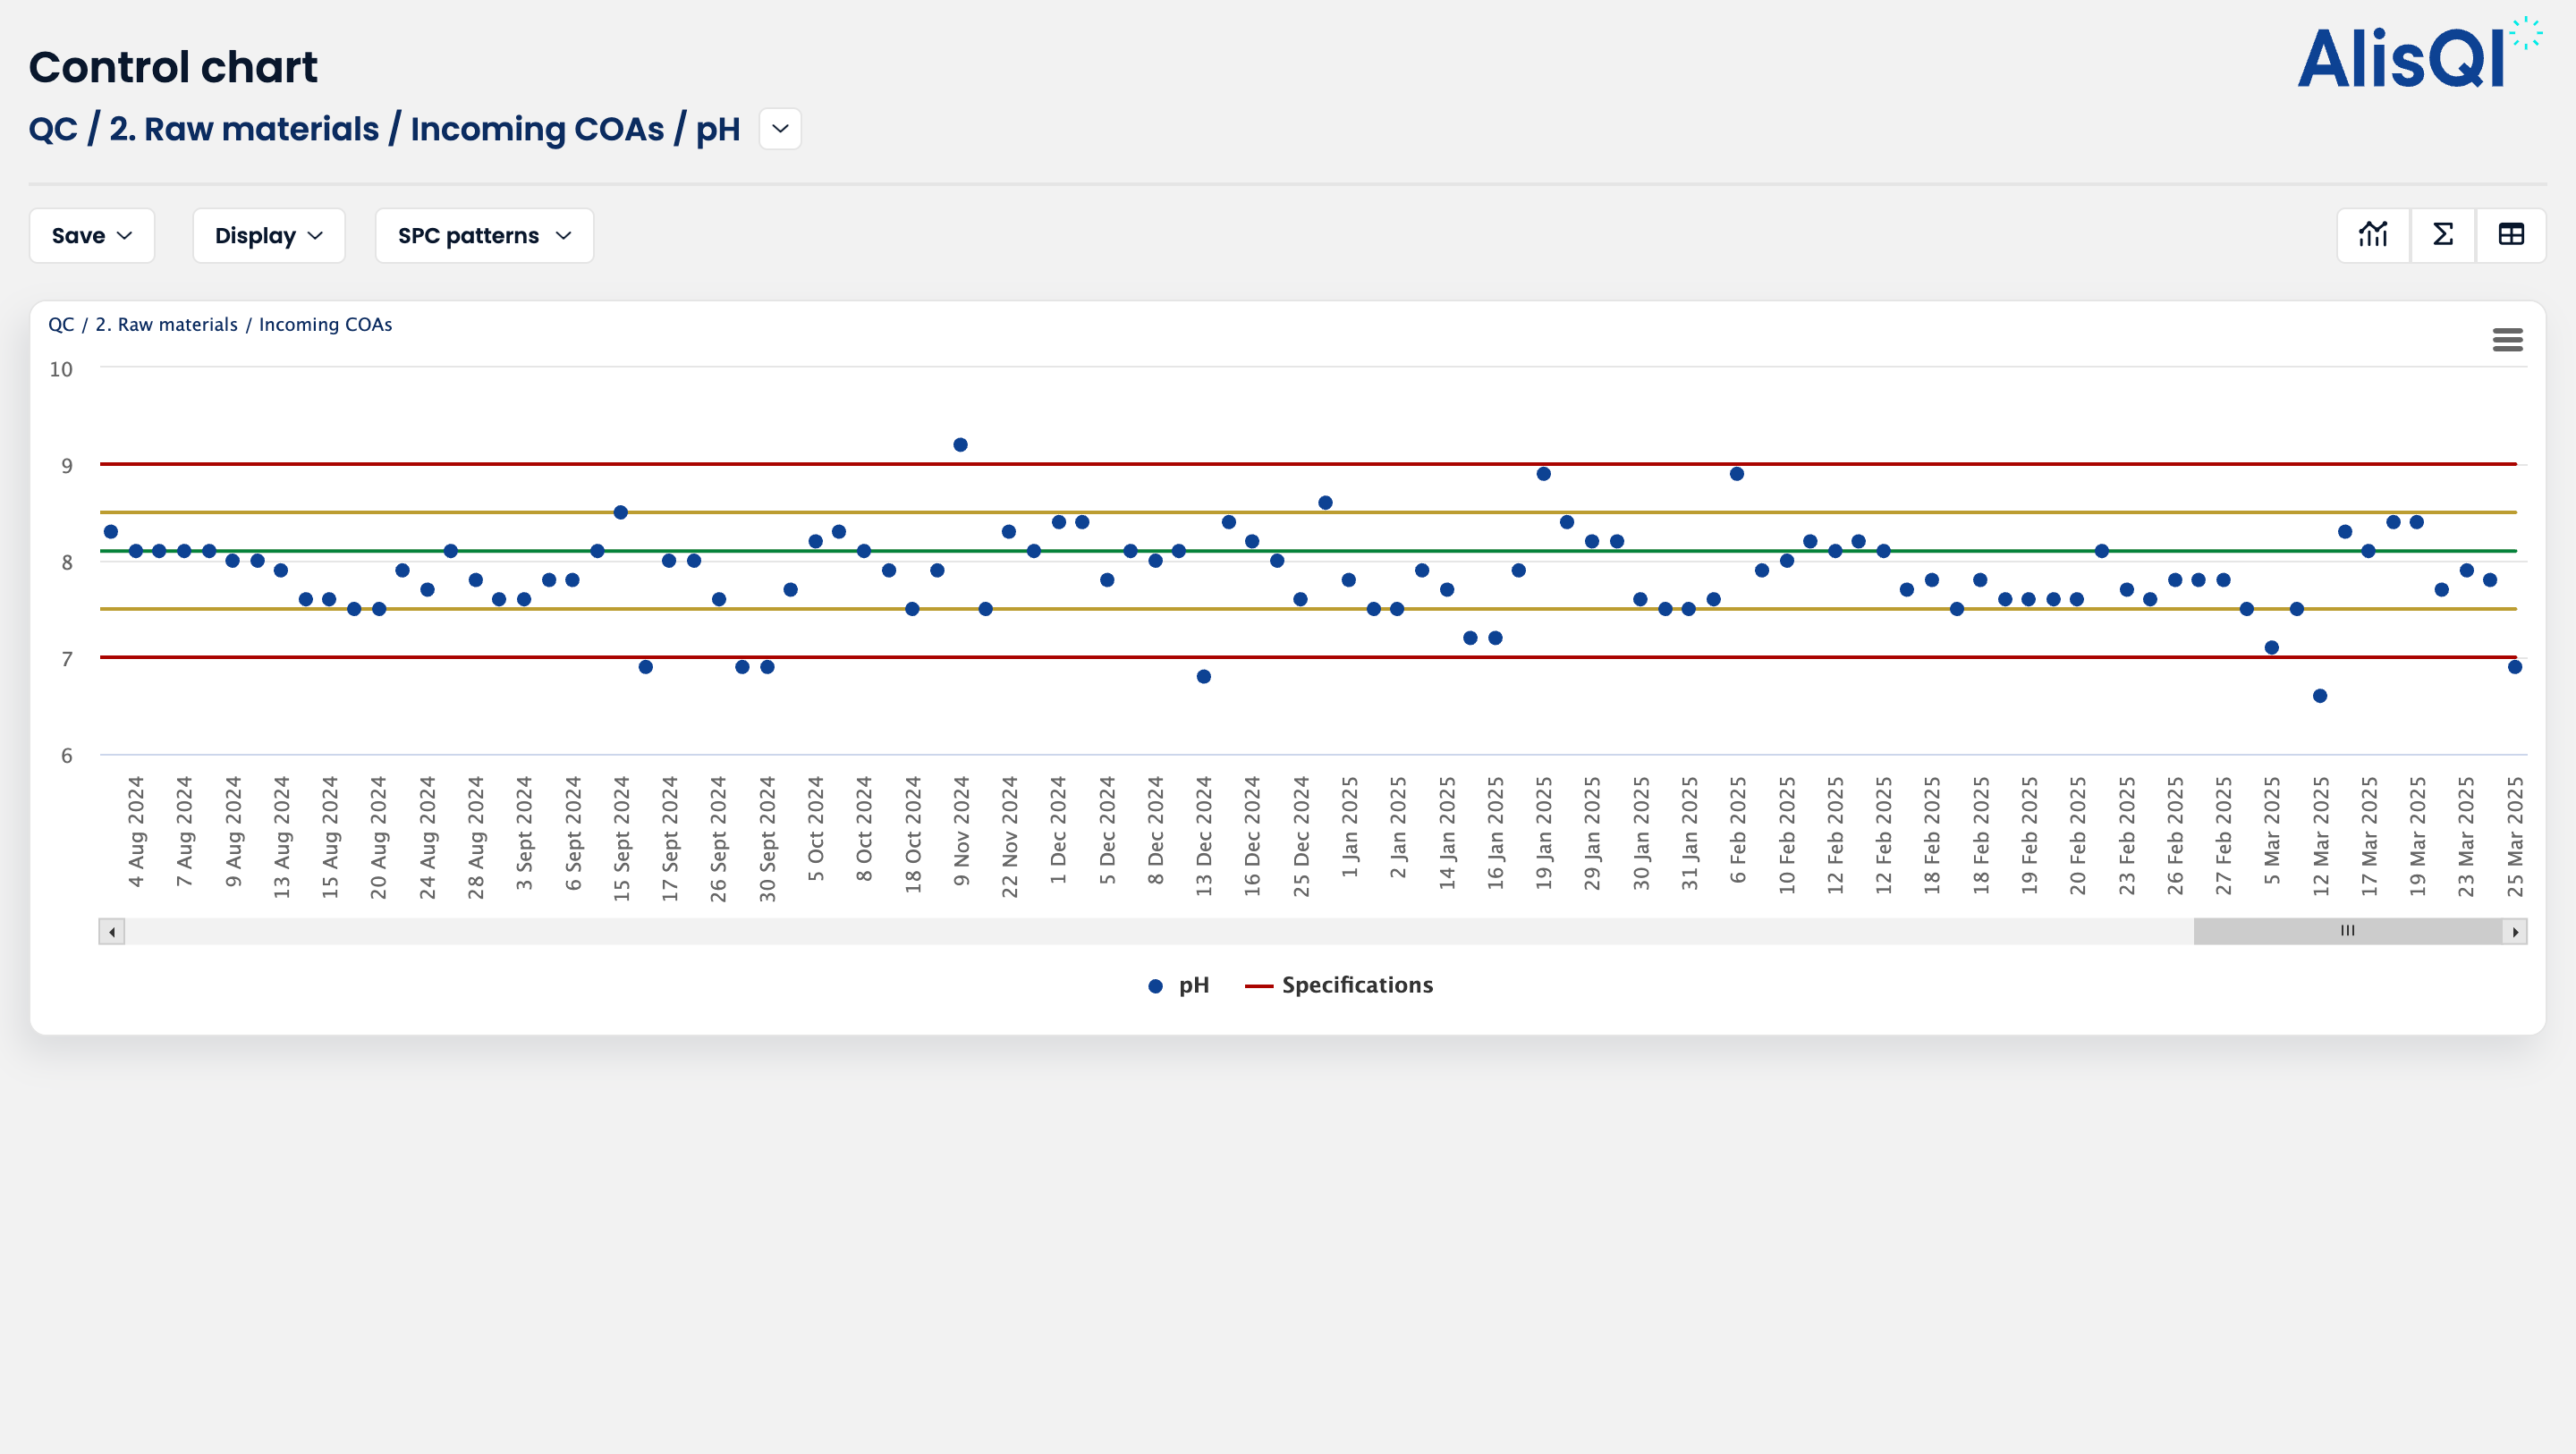Open the Save dropdown
This screenshot has width=2576, height=1454.
[92, 236]
